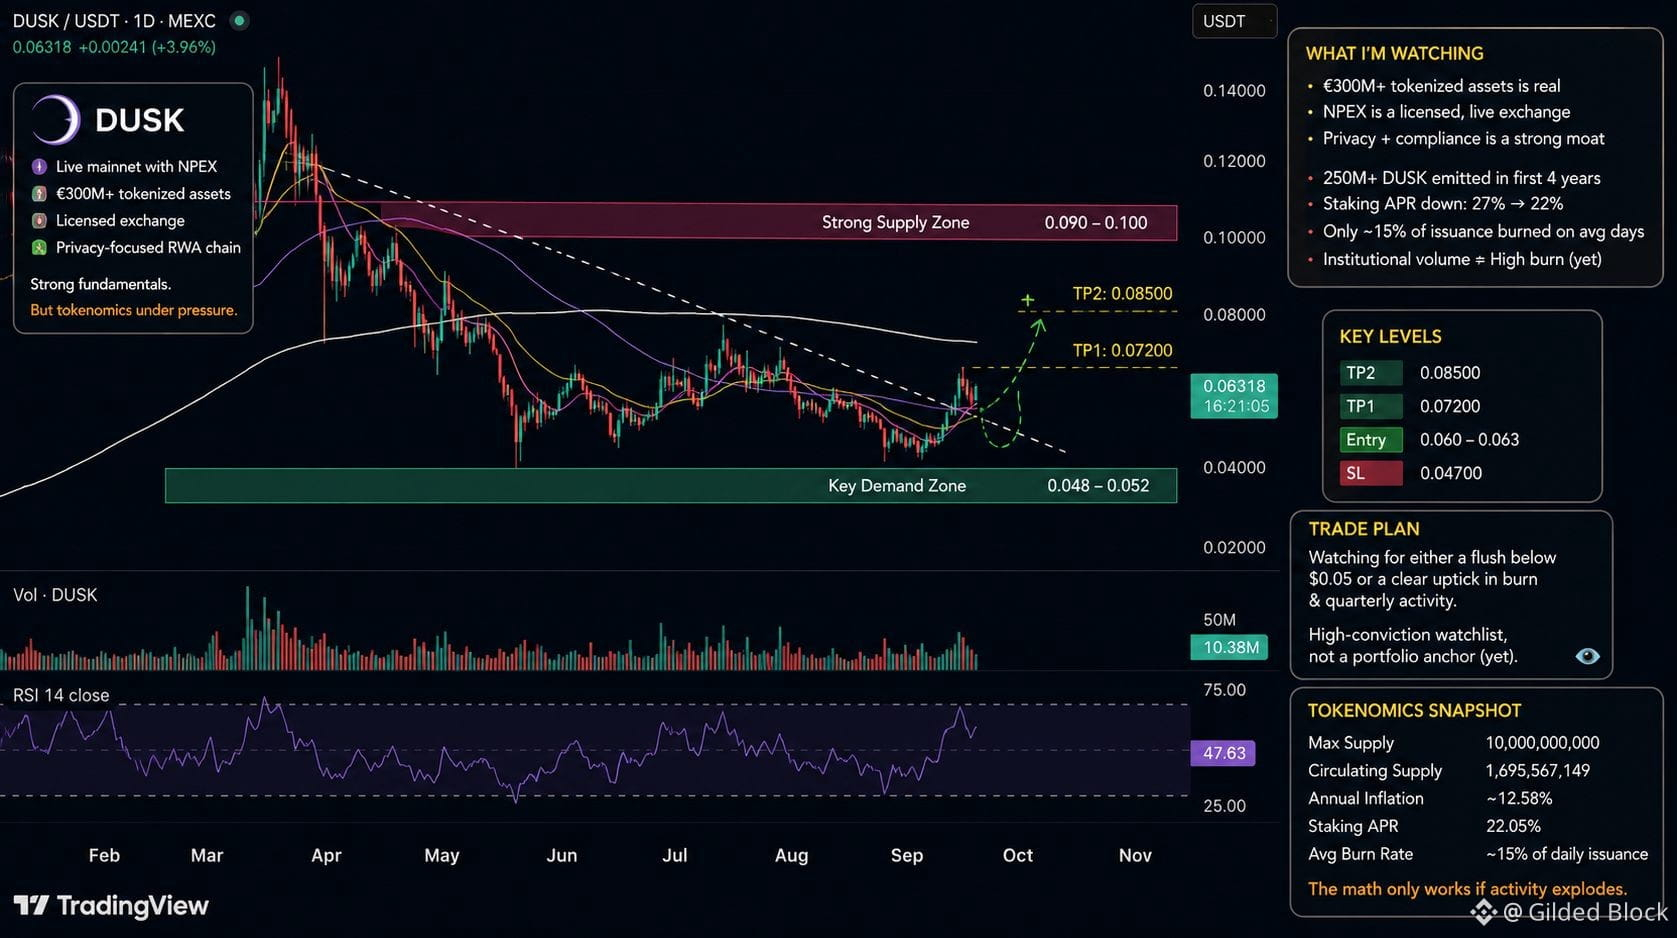The height and width of the screenshot is (938, 1677).
Task: Click the 0.048 – 0.052 demand zone range
Action: point(1098,486)
